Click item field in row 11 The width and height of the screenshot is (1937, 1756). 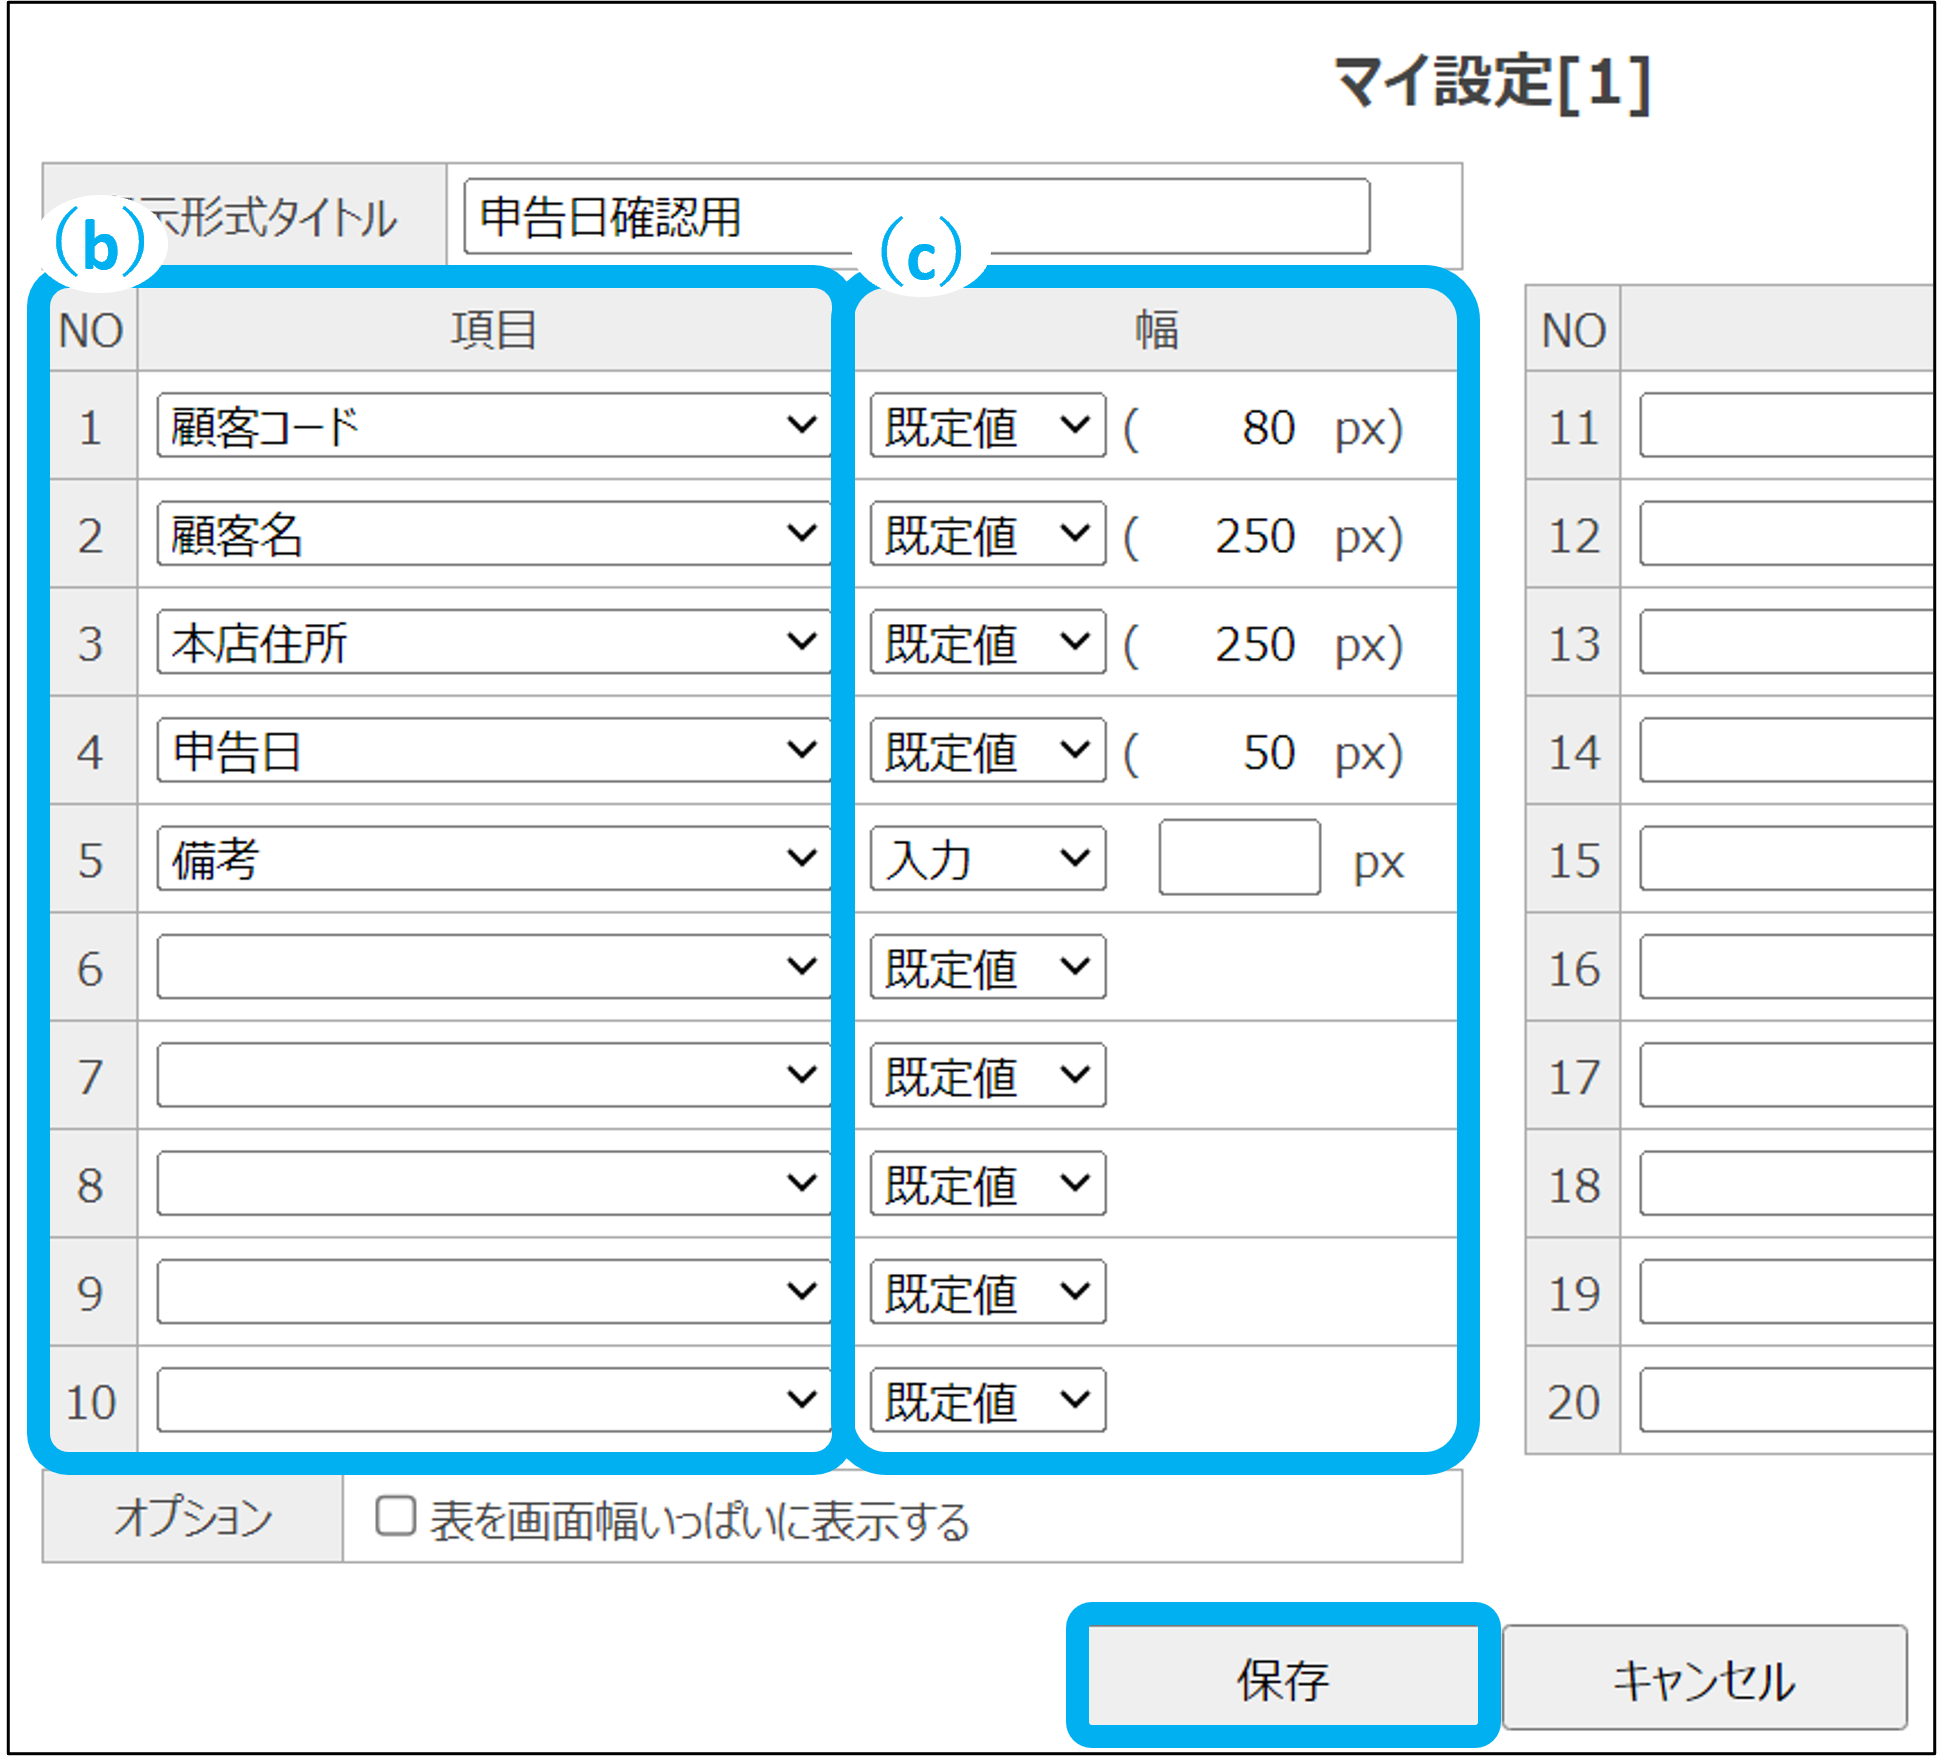point(1786,426)
